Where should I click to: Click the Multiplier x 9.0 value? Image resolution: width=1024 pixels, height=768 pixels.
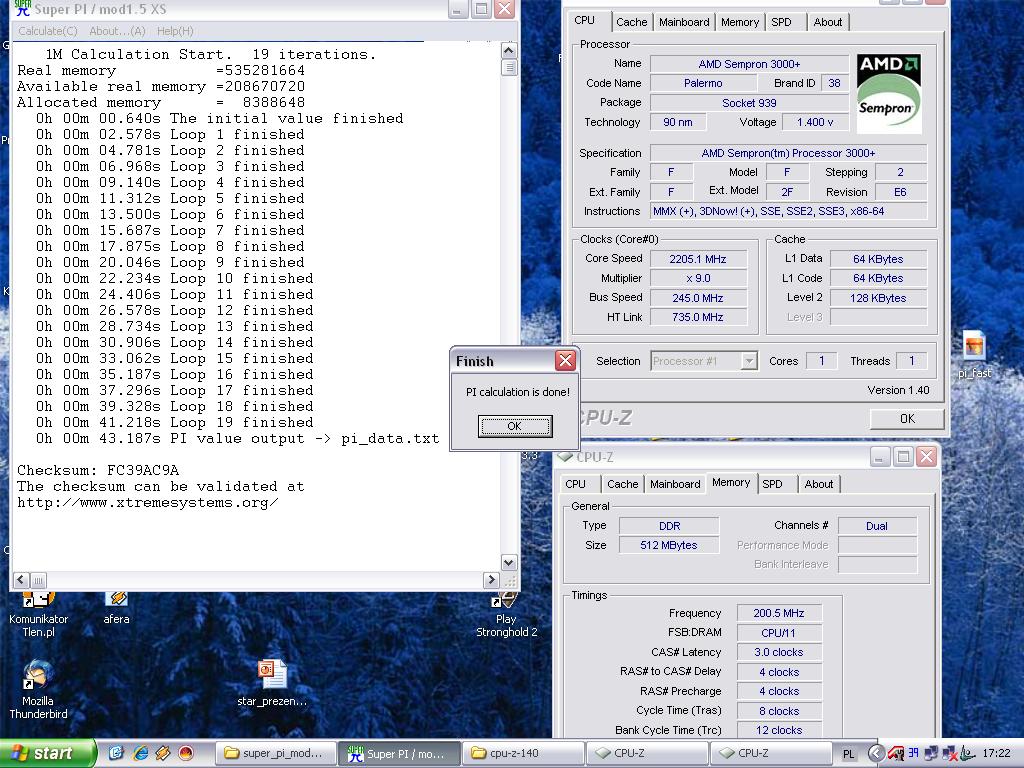pyautogui.click(x=697, y=278)
